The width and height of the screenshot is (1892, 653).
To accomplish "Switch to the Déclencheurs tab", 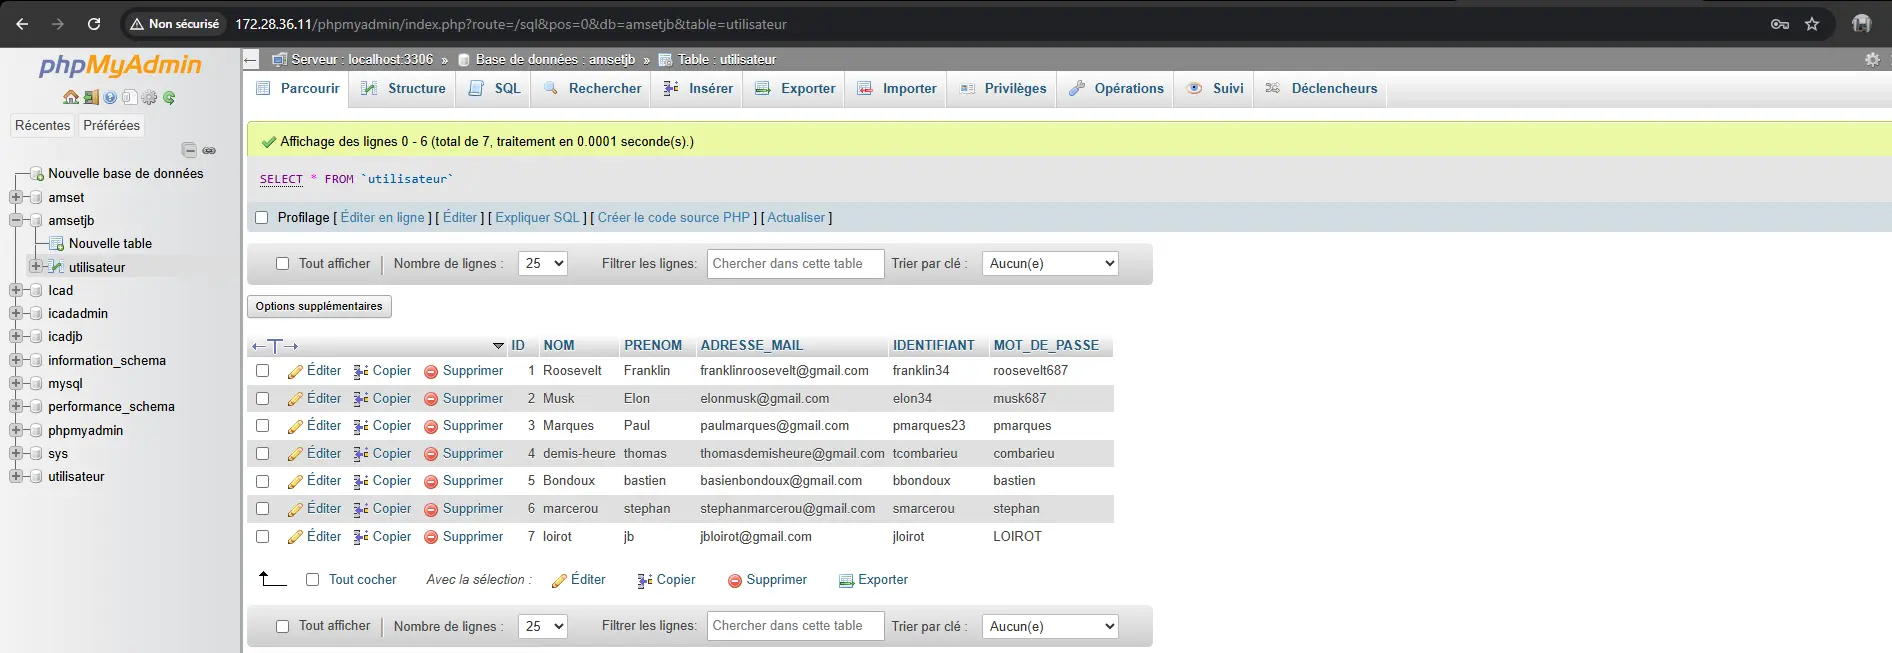I will [1321, 89].
